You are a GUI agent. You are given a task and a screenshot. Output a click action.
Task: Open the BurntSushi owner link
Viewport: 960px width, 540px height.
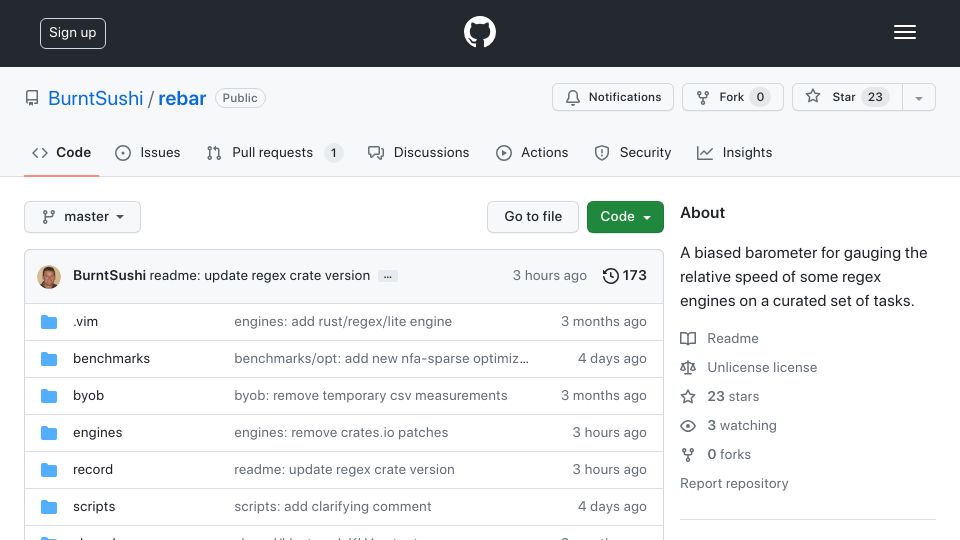(96, 98)
